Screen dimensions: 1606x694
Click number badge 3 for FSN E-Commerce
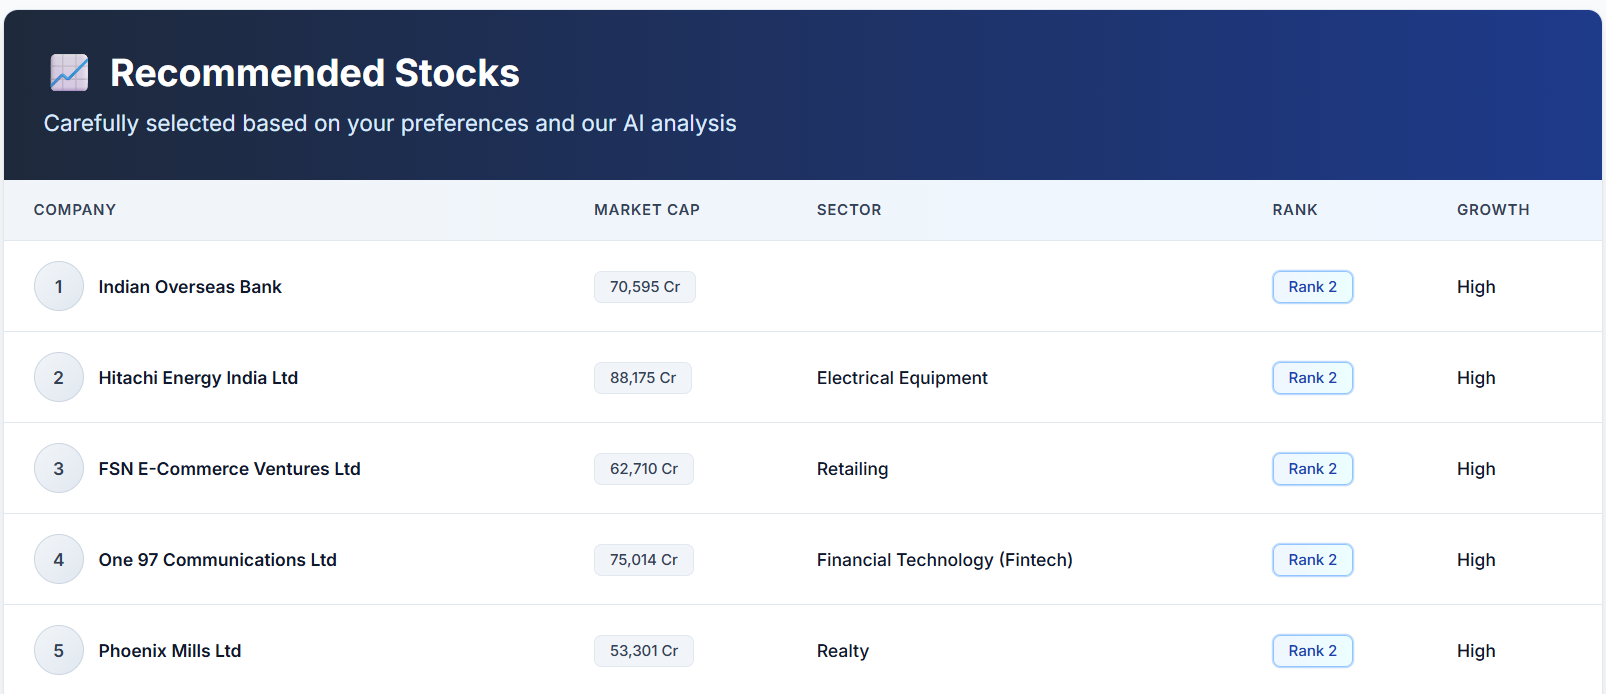tap(59, 469)
